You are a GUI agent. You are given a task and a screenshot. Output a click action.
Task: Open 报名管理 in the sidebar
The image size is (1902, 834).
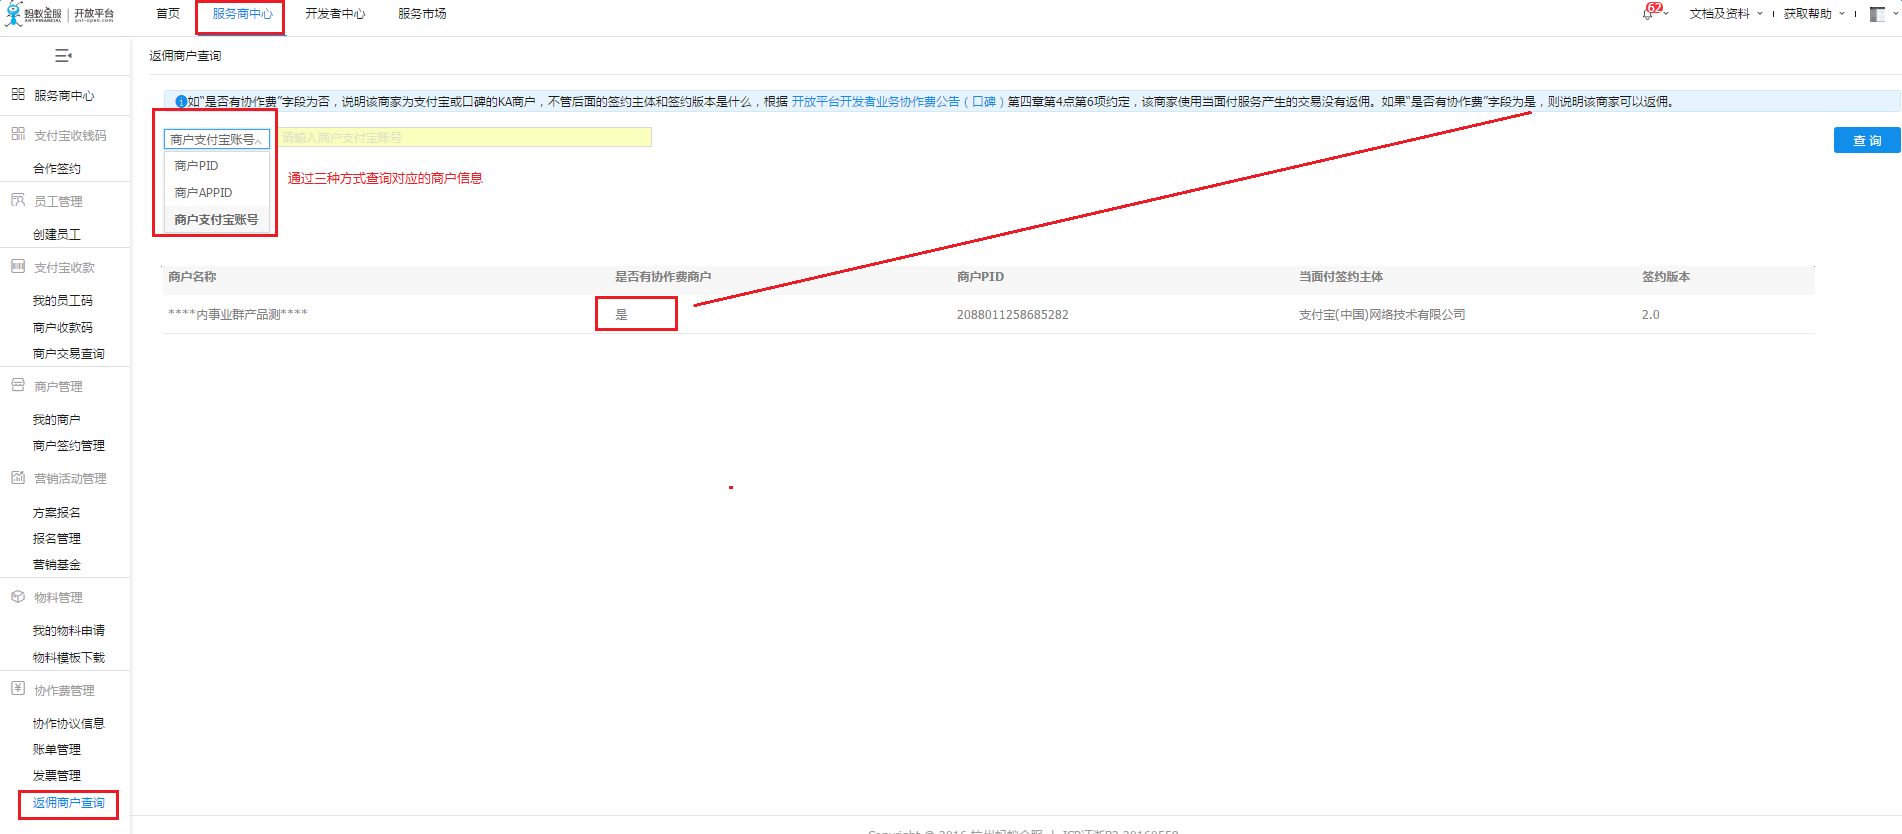[57, 539]
